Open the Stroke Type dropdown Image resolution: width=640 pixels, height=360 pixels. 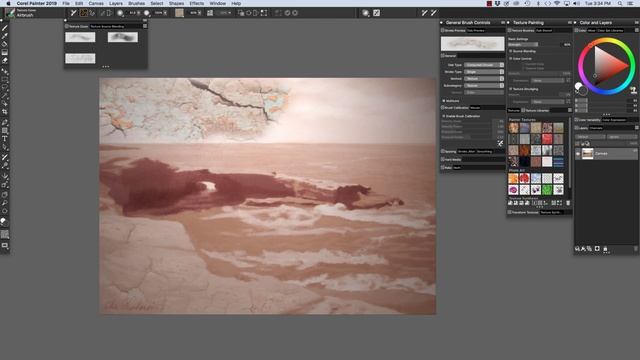tap(484, 72)
